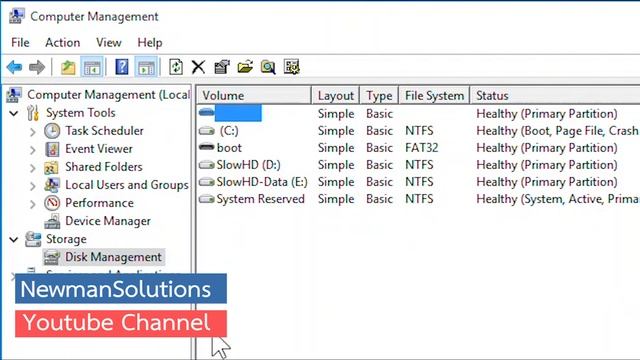This screenshot has height=360, width=640.
Task: Click the drive icon of System Reserved volume
Action: (207, 199)
